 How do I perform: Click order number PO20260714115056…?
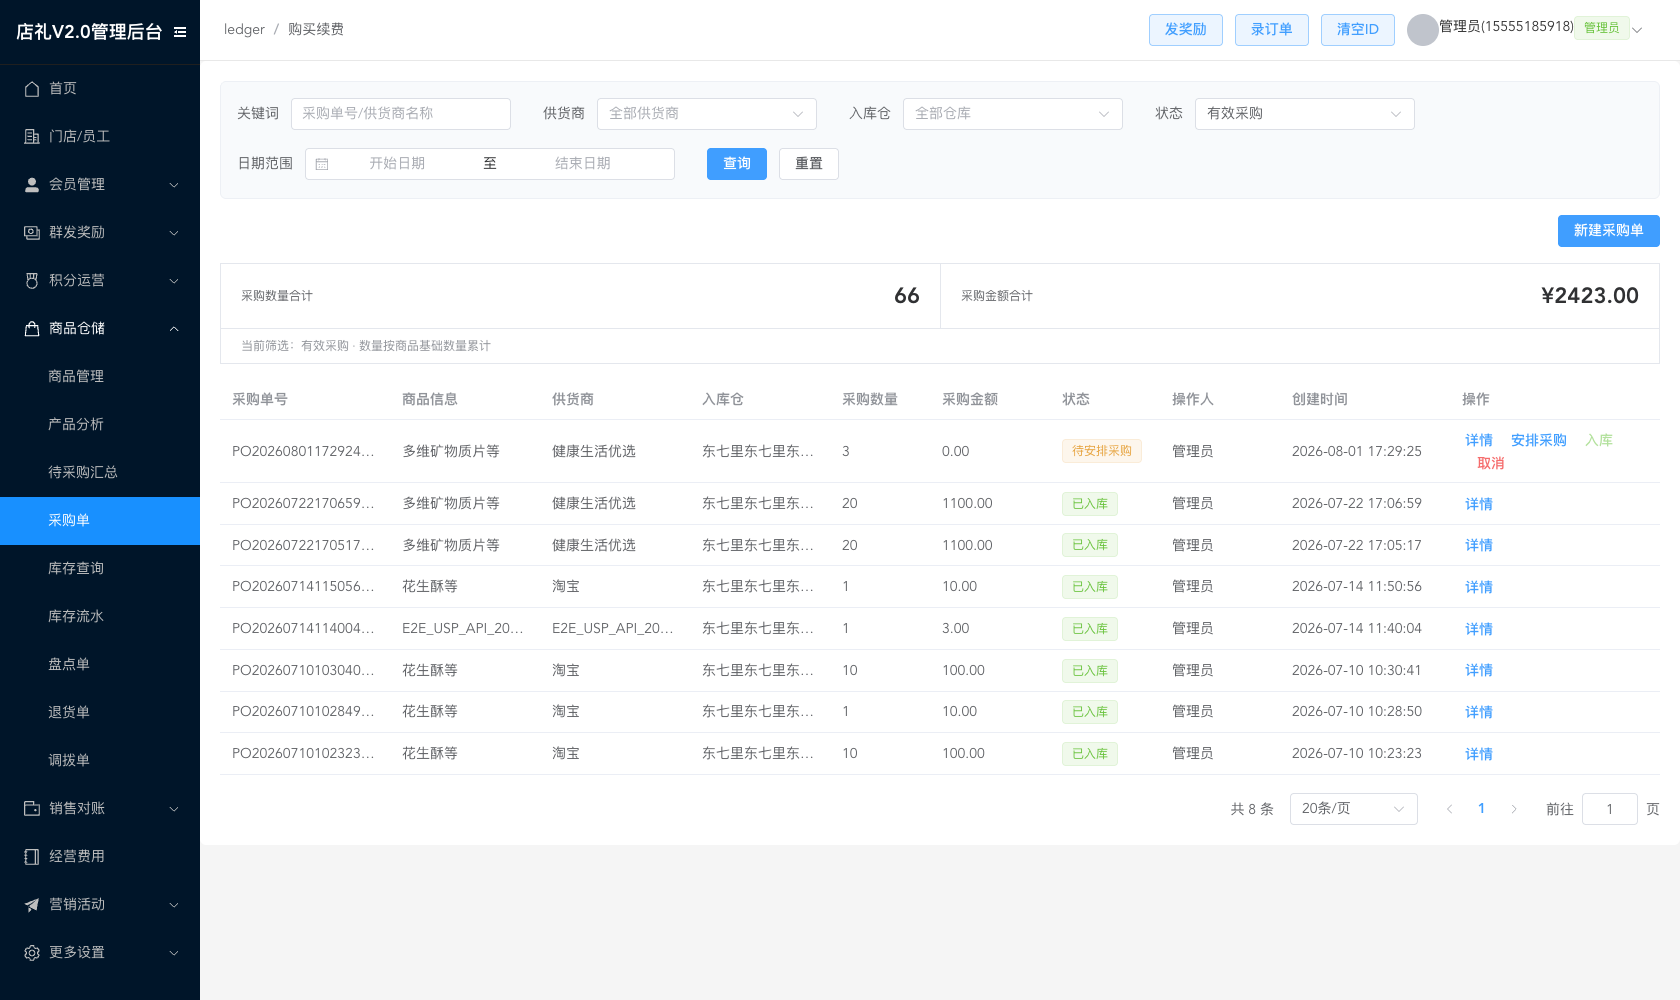(303, 587)
